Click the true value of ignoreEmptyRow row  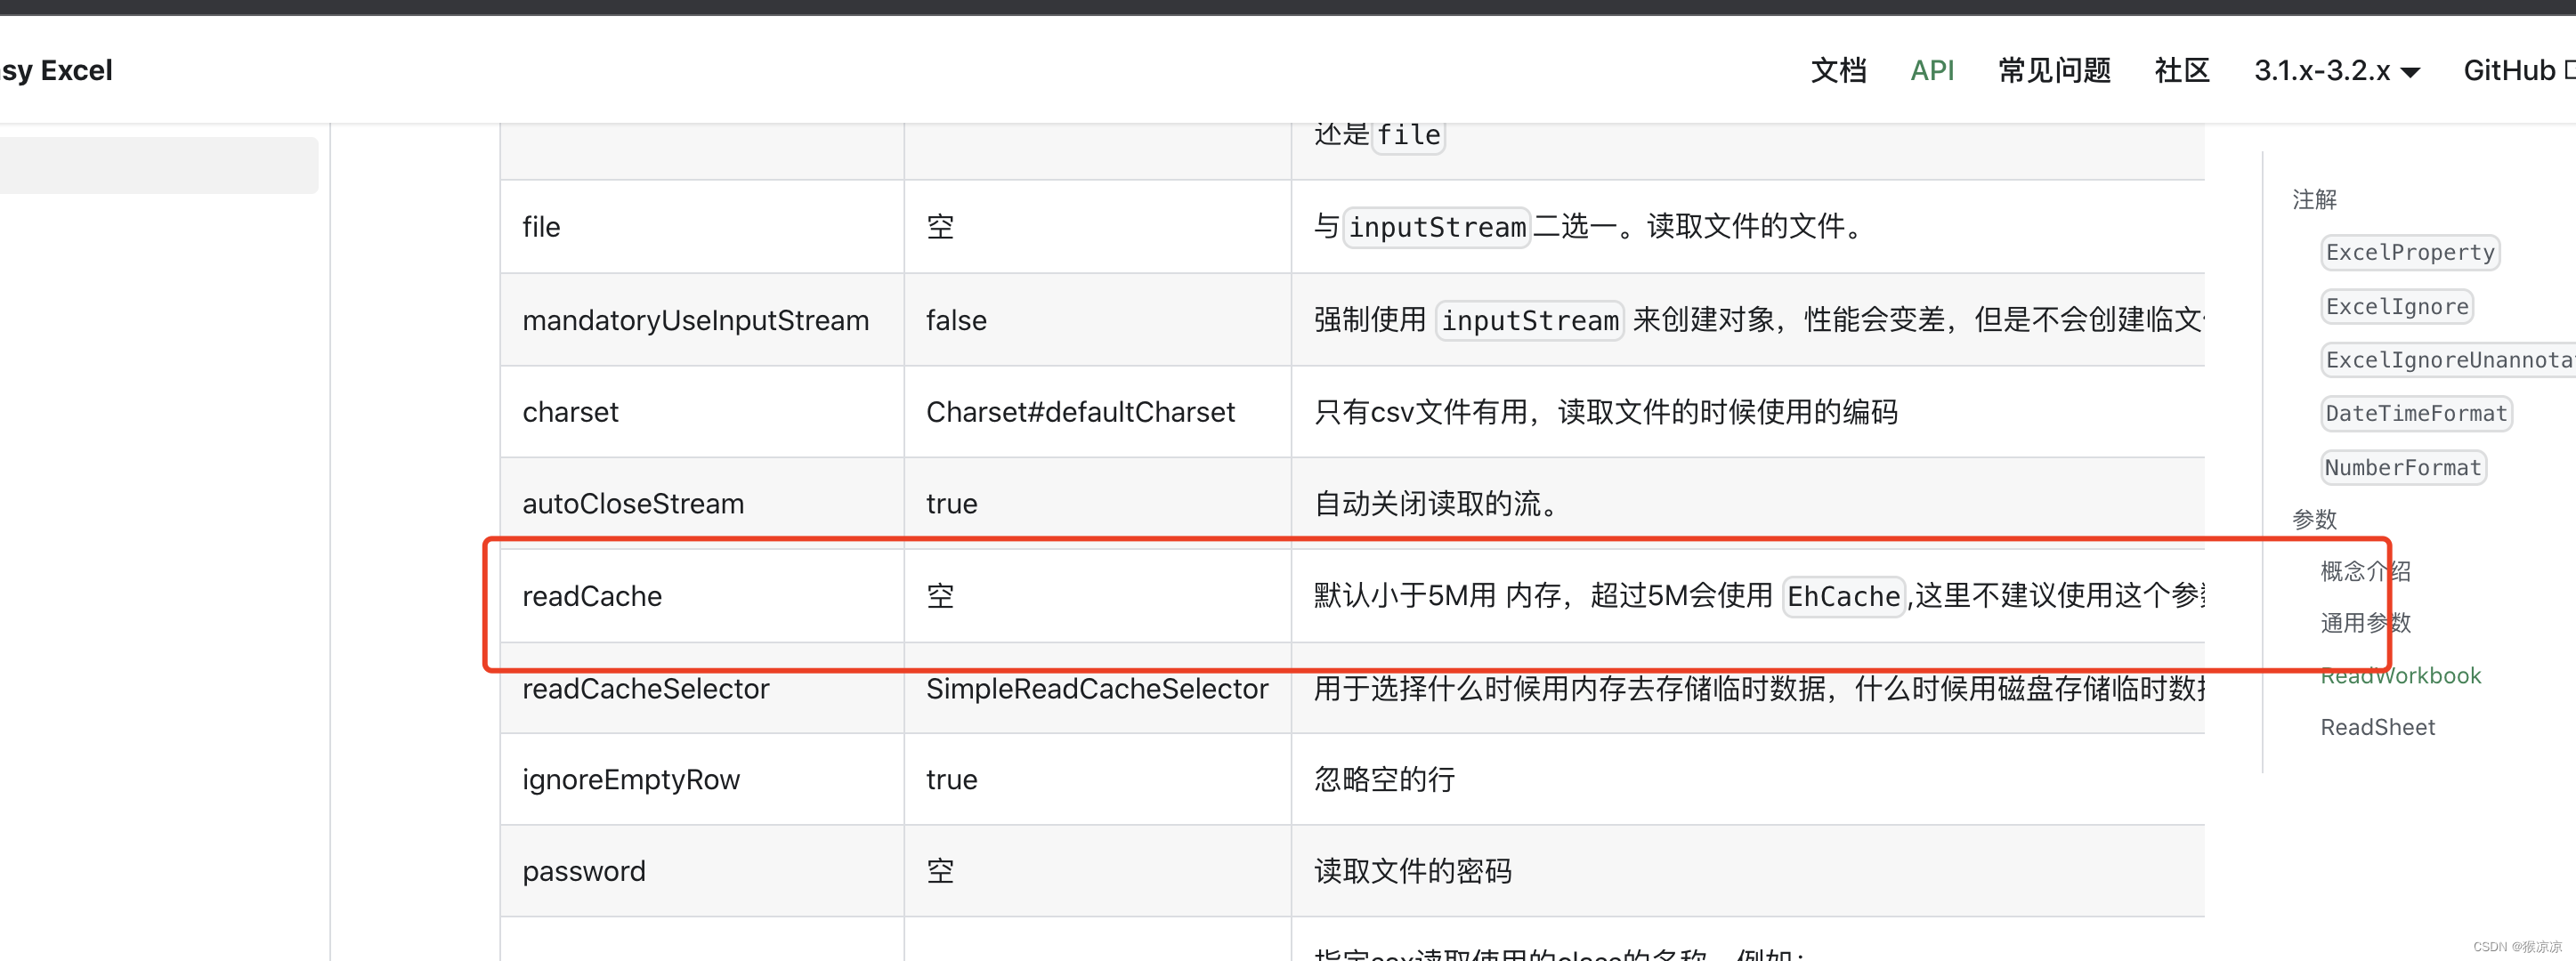(x=951, y=780)
